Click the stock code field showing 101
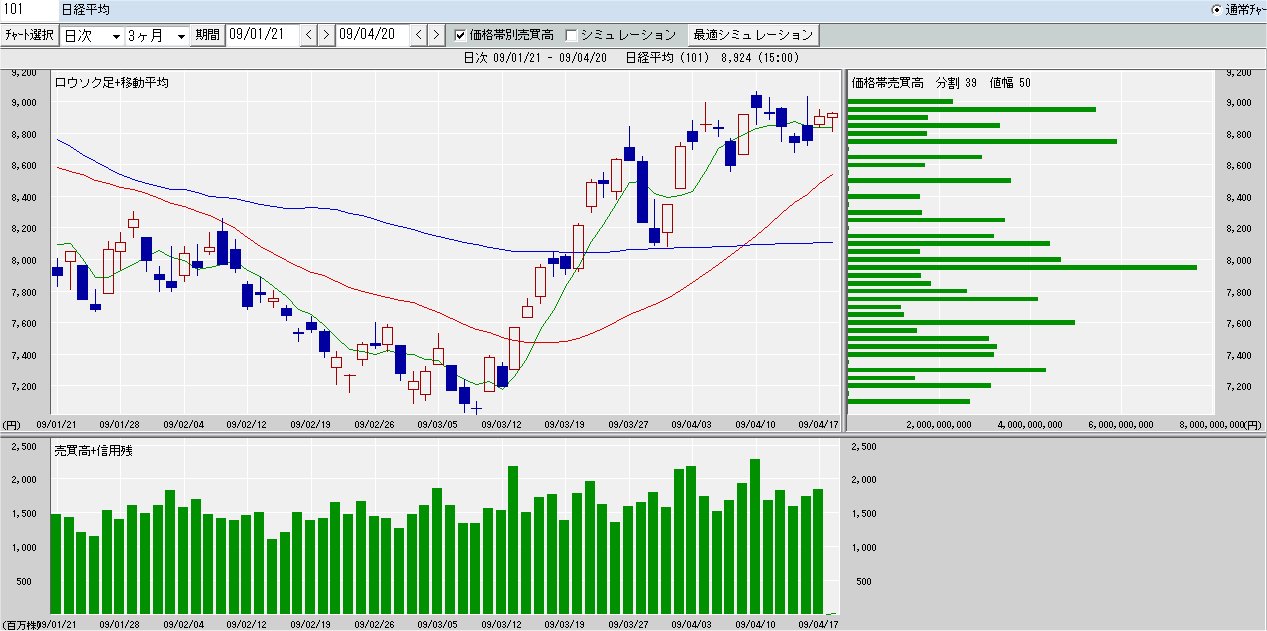Screen dimensions: 1267x631 click(x=27, y=10)
